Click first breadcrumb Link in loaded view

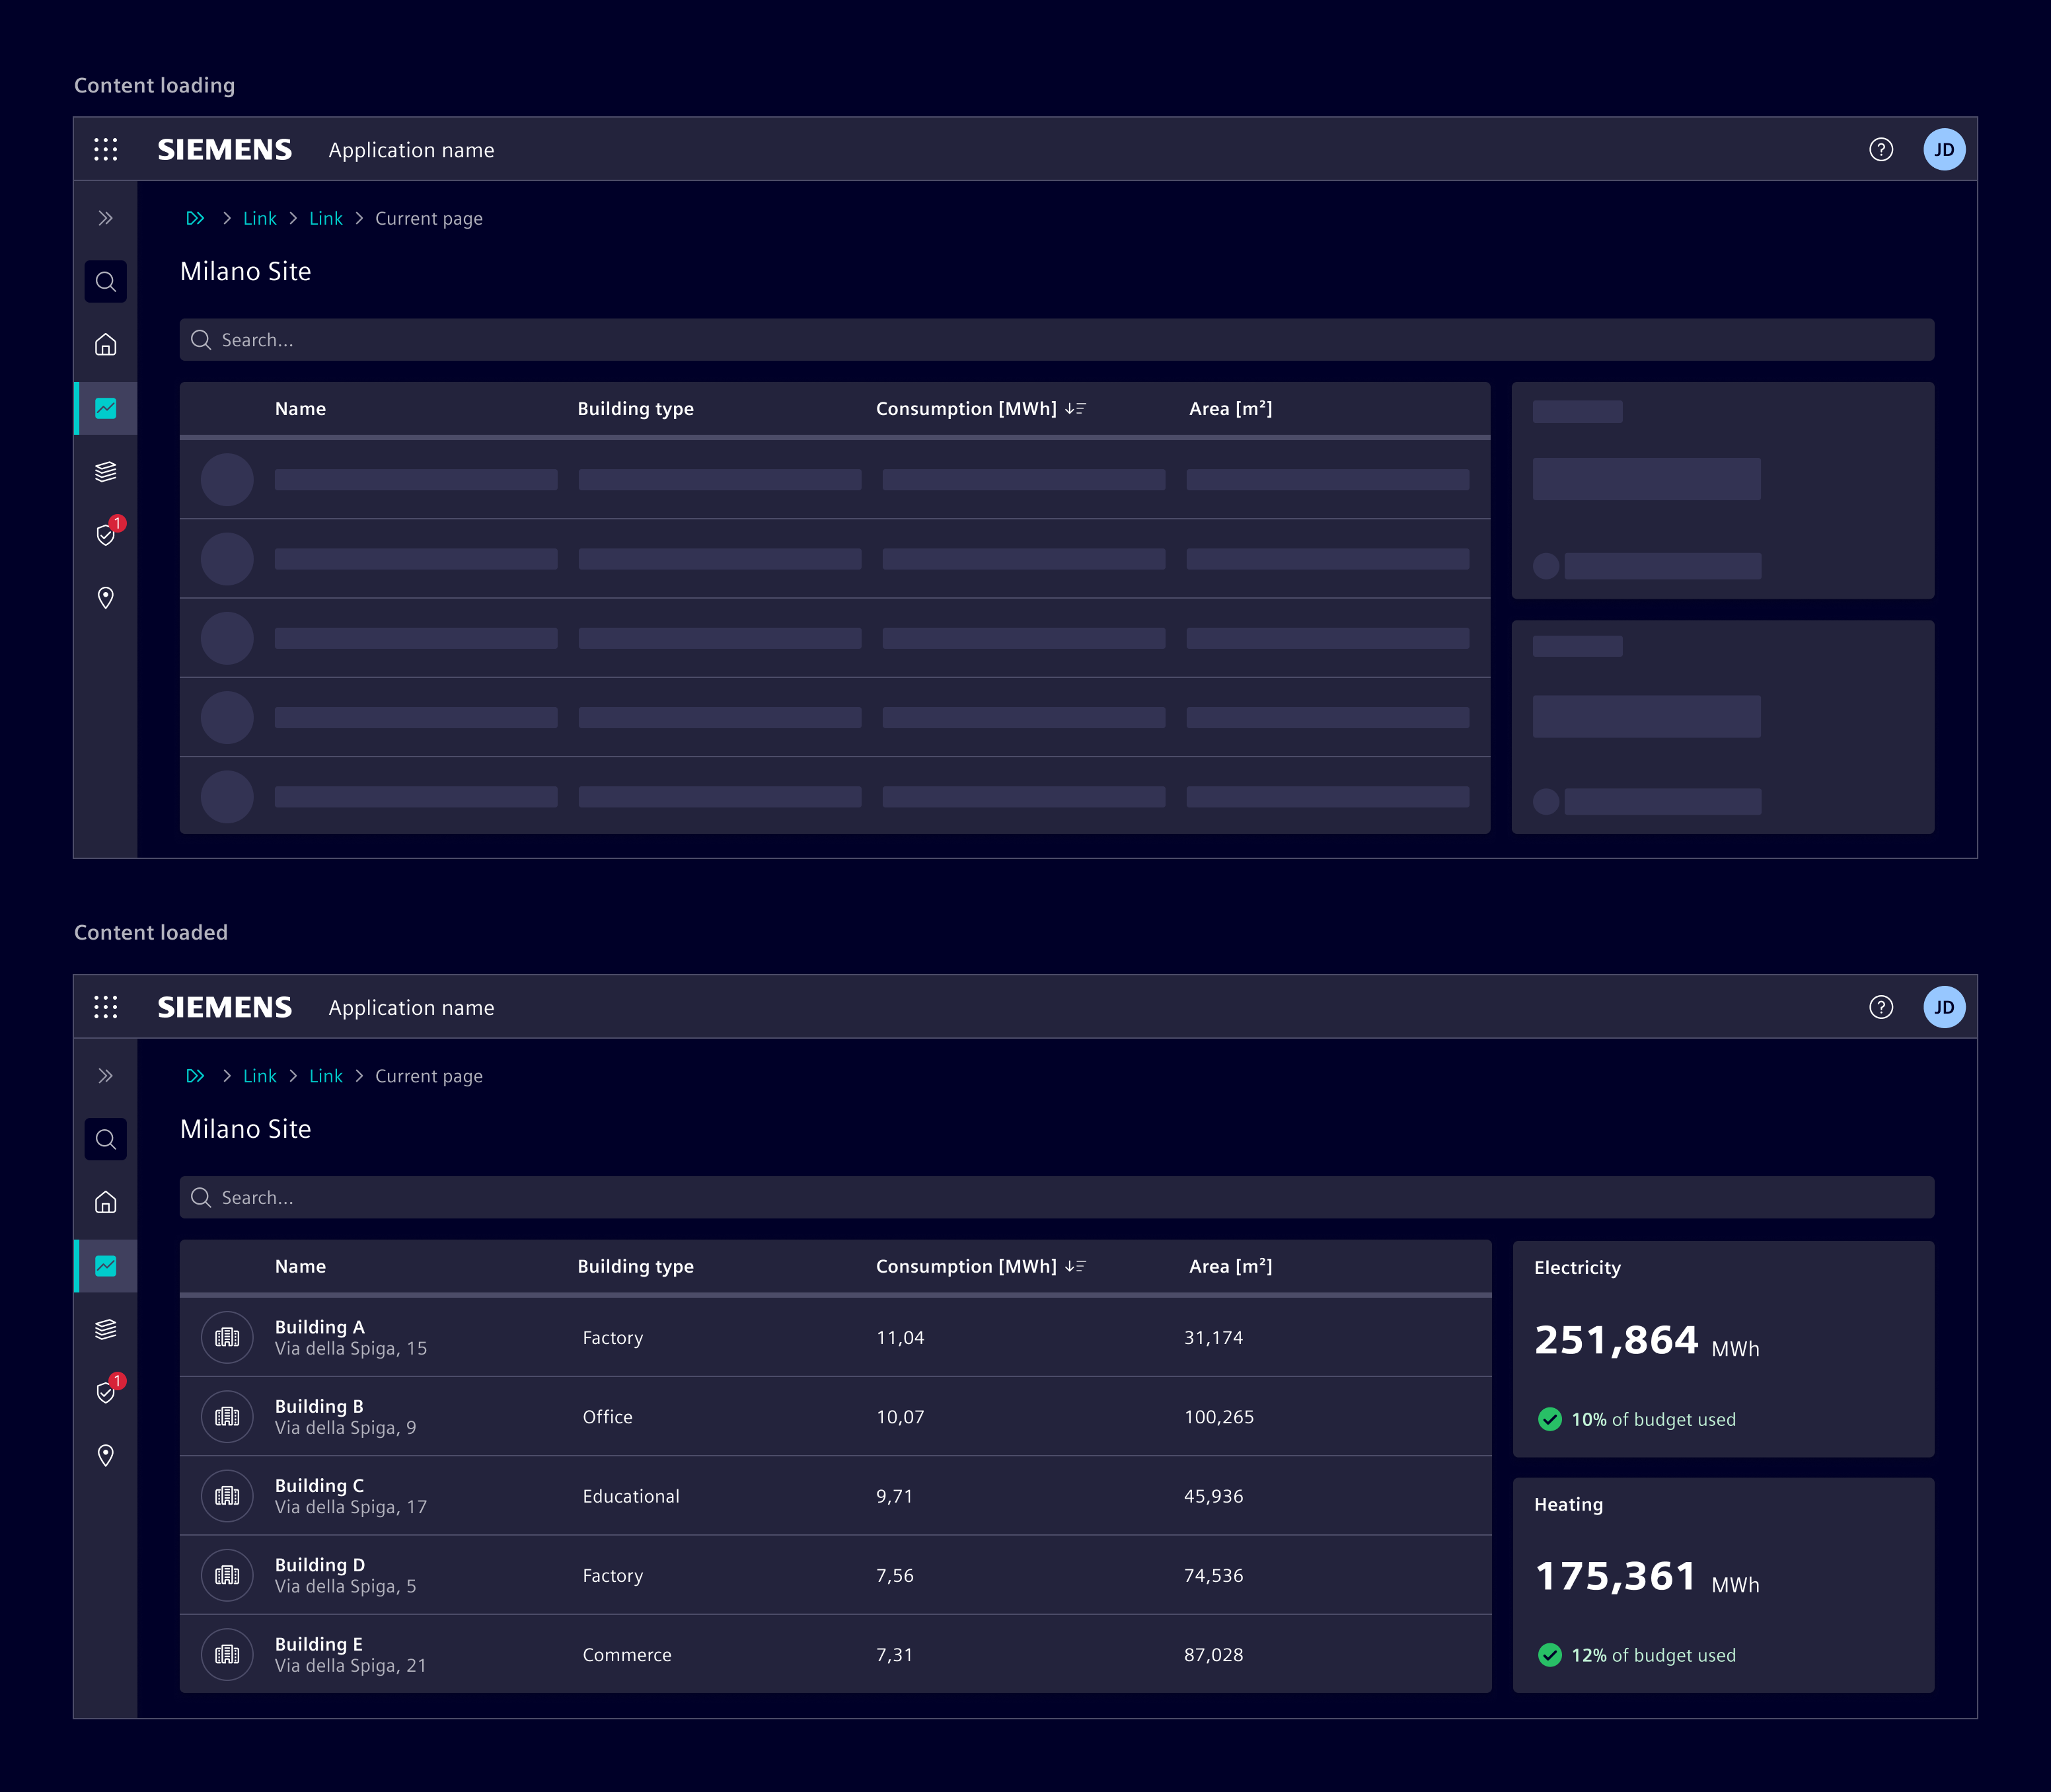click(x=259, y=1076)
